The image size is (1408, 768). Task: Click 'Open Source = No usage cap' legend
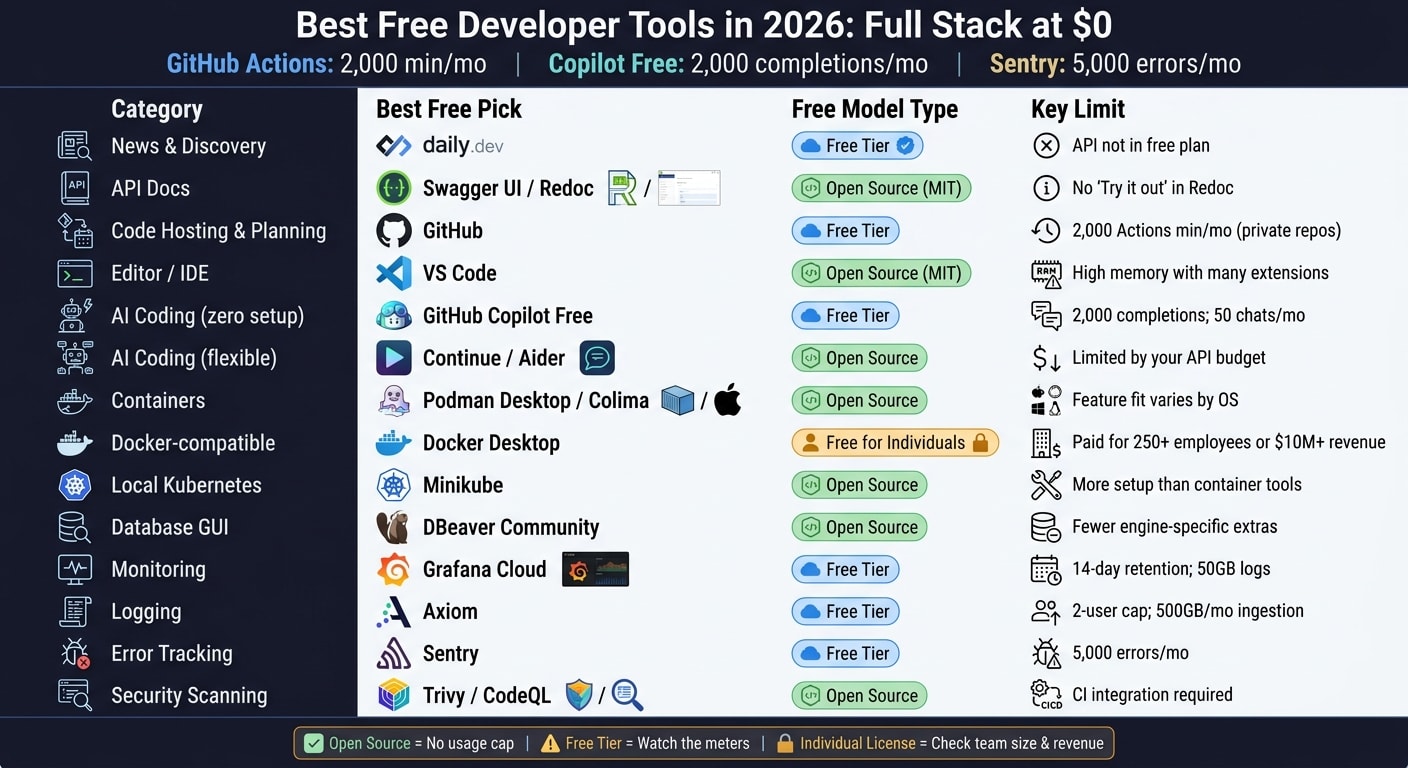tap(408, 743)
